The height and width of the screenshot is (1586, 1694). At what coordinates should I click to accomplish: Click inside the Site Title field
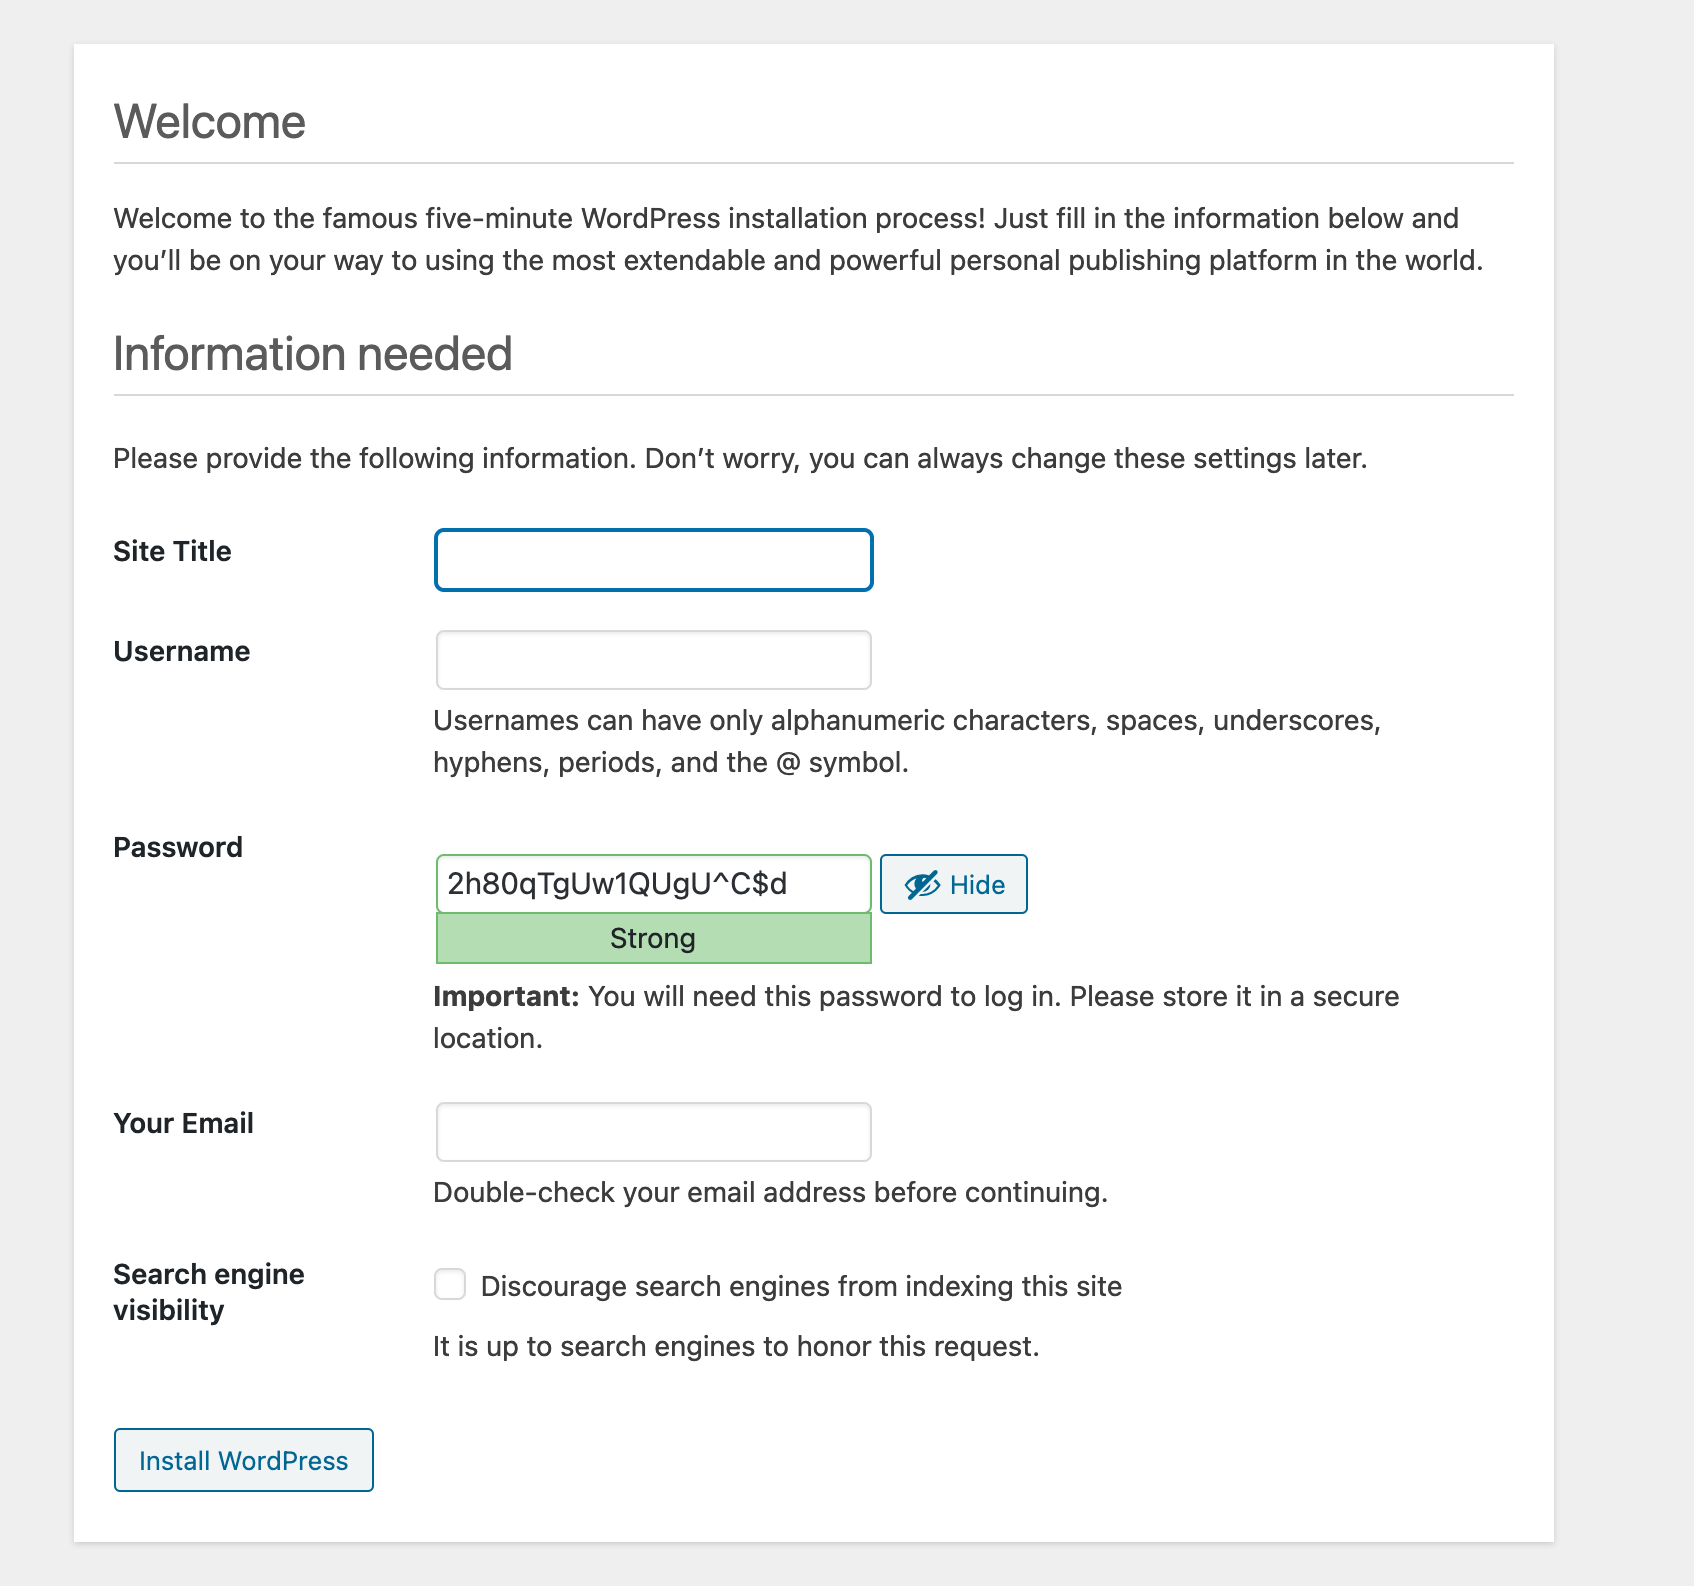(653, 560)
